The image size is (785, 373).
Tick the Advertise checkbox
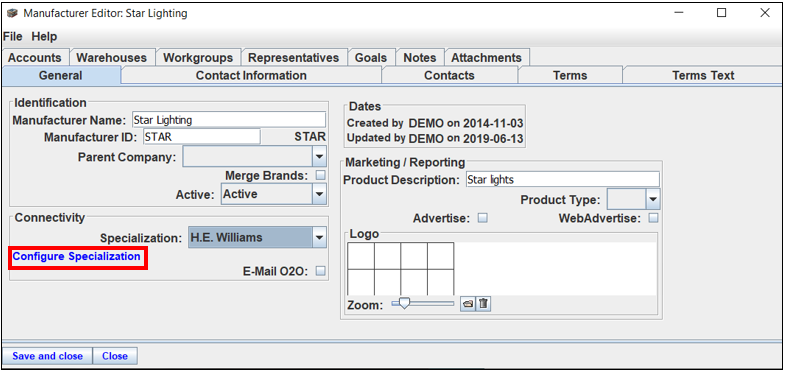click(x=483, y=218)
